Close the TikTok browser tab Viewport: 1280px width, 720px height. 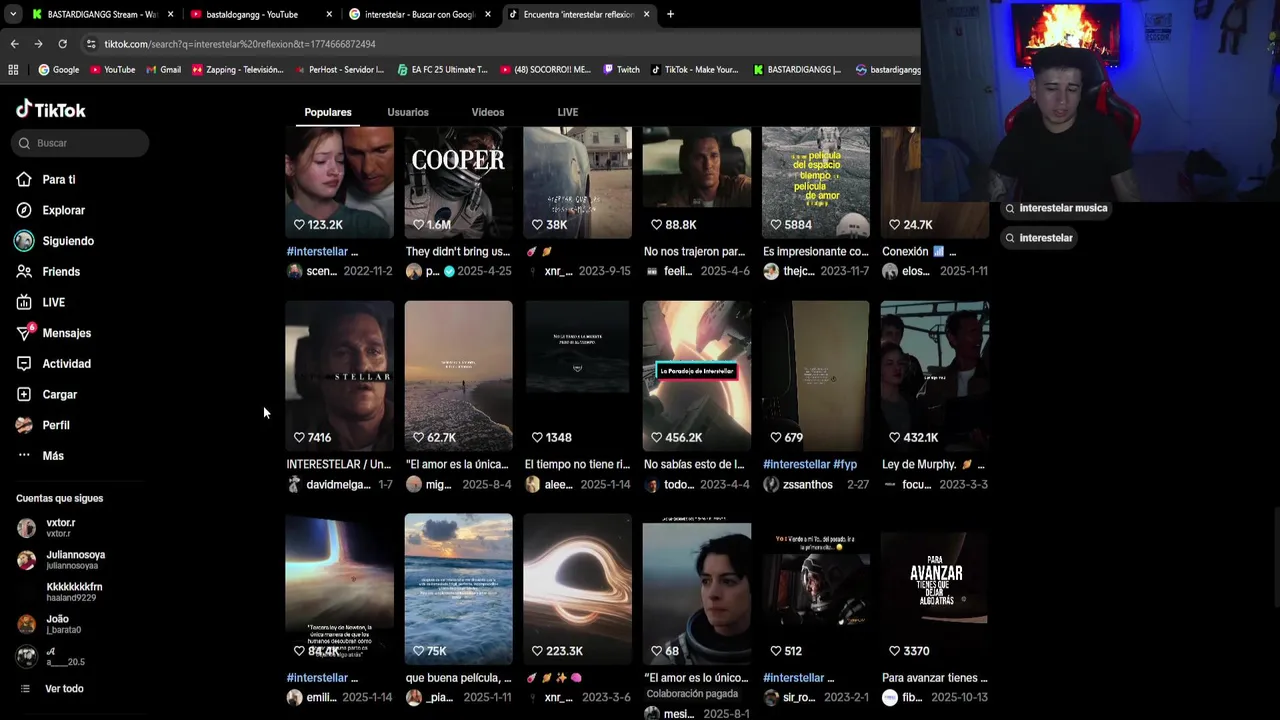646,14
